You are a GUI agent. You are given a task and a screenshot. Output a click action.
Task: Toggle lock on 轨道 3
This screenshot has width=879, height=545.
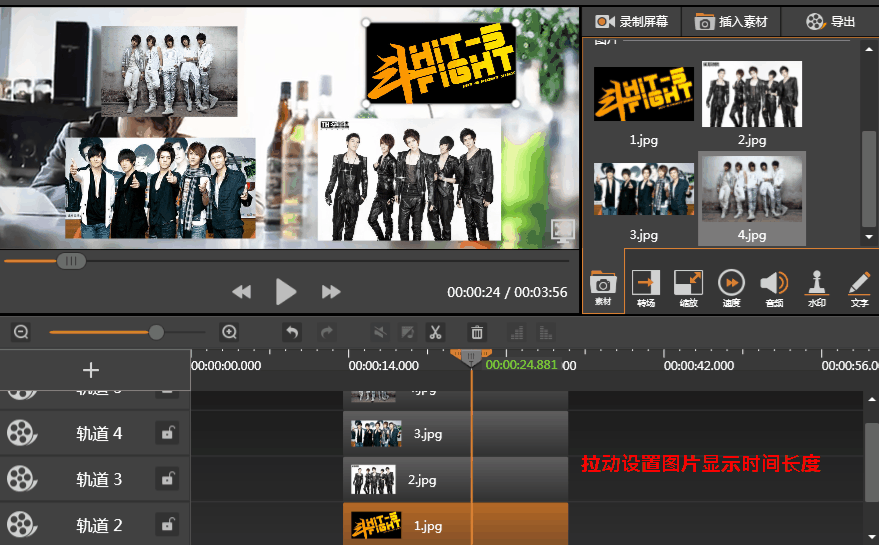(167, 479)
